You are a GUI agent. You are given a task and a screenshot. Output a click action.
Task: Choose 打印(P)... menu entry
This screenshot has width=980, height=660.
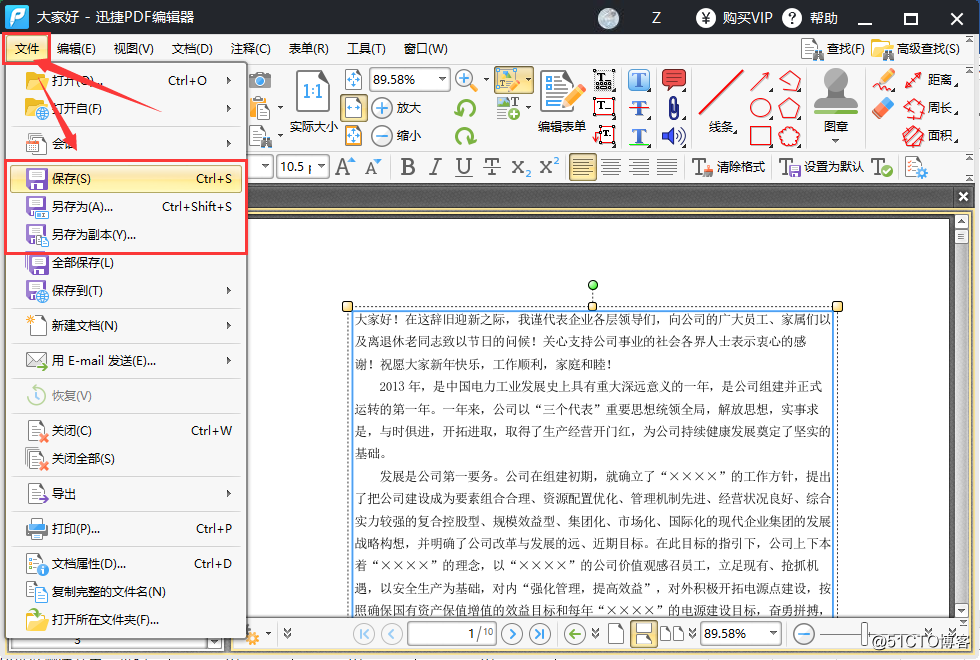point(126,529)
